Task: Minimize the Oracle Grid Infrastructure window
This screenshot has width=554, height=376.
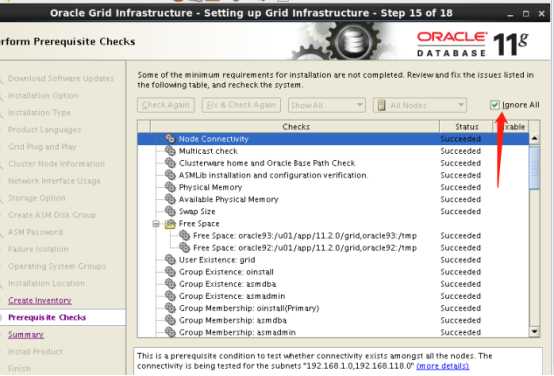Action: [510, 14]
